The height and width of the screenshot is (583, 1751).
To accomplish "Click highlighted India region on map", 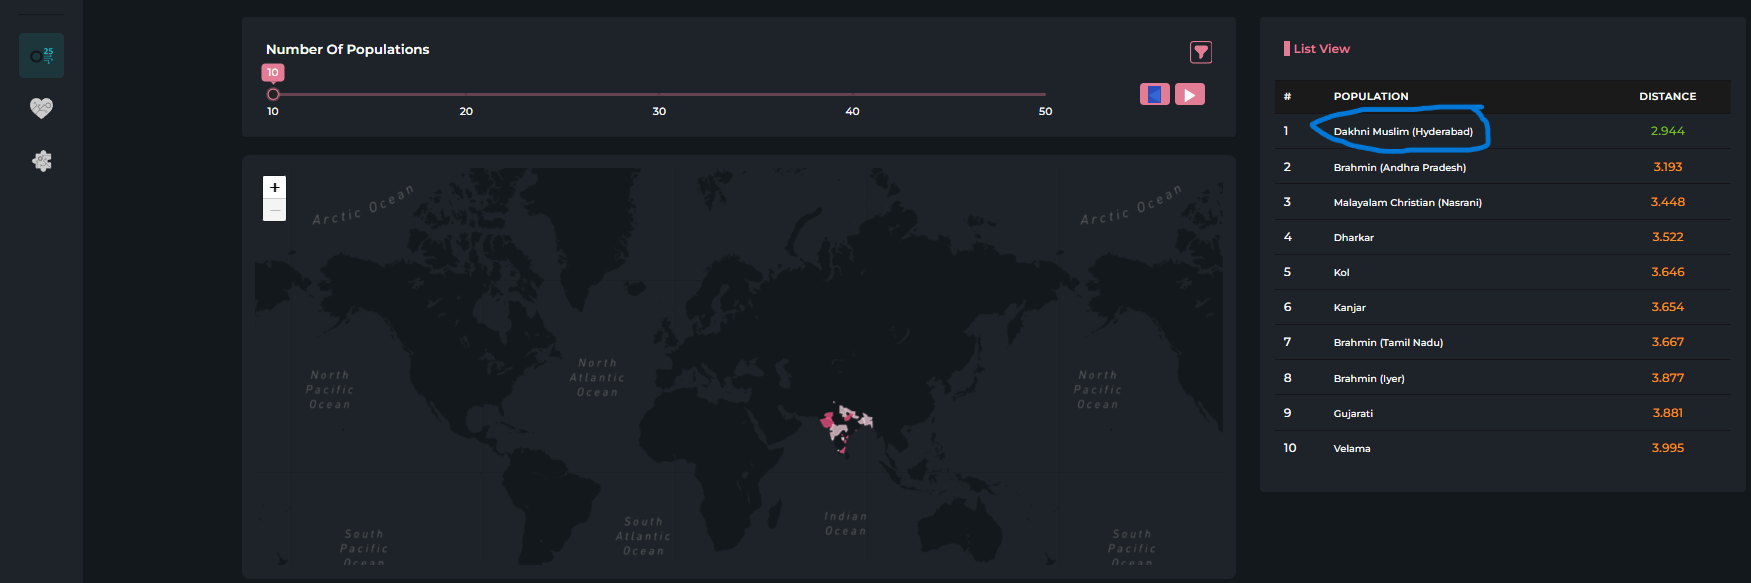I will [837, 427].
